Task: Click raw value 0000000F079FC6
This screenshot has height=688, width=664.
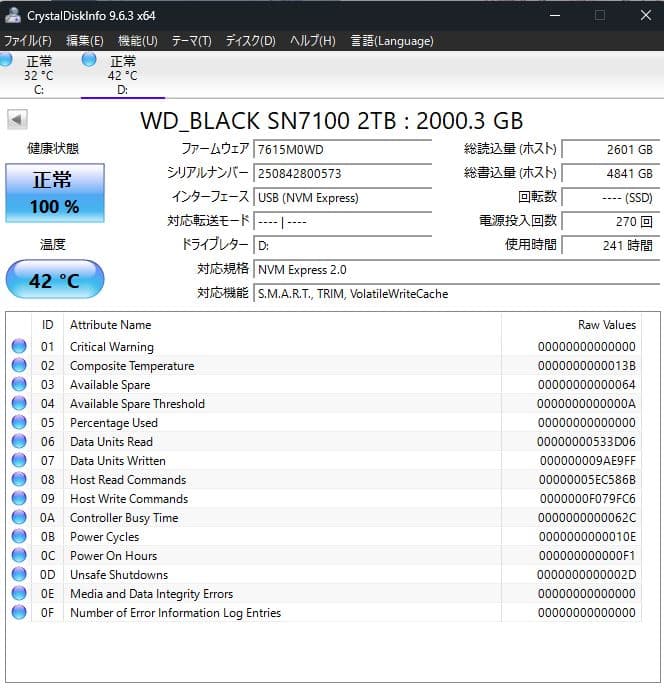Action: pyautogui.click(x=588, y=499)
